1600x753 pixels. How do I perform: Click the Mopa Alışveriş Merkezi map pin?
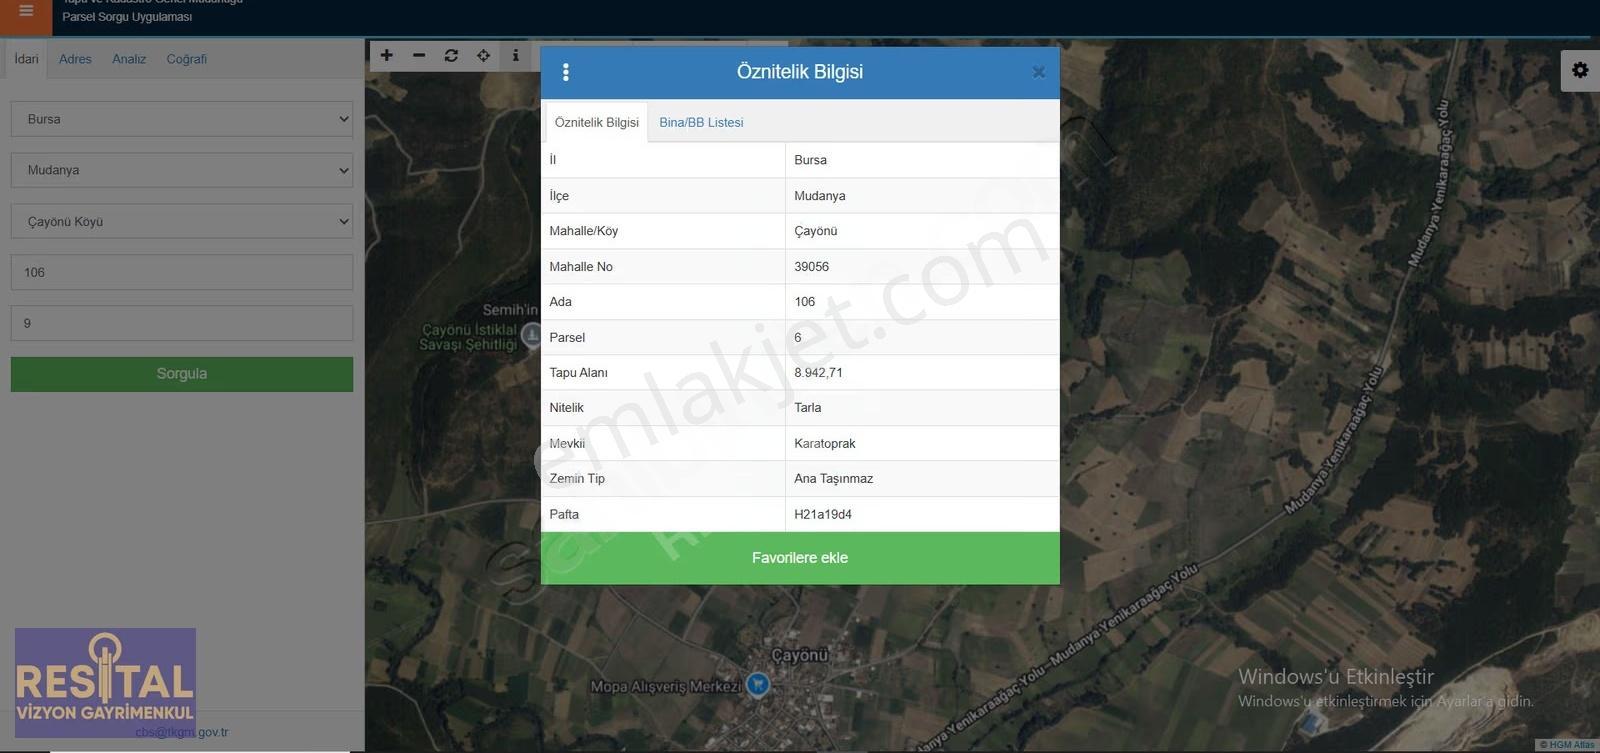tap(758, 684)
